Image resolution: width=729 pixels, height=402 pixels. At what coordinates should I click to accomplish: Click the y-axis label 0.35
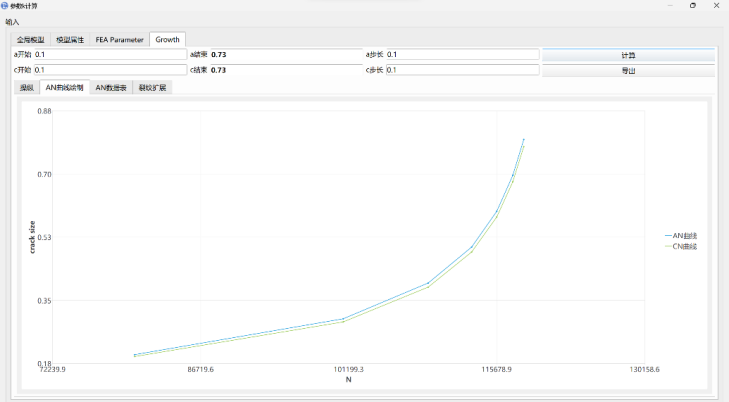tap(44, 301)
